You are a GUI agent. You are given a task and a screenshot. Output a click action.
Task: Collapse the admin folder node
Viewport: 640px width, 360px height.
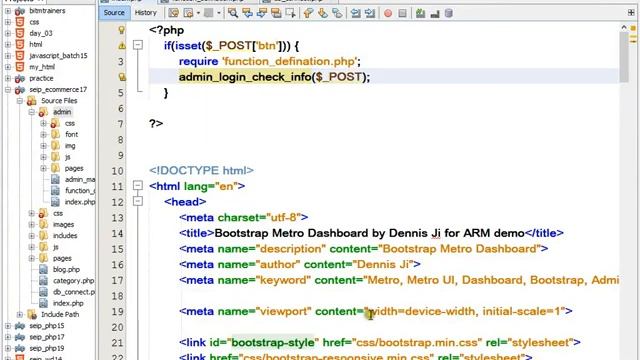coord(31,112)
